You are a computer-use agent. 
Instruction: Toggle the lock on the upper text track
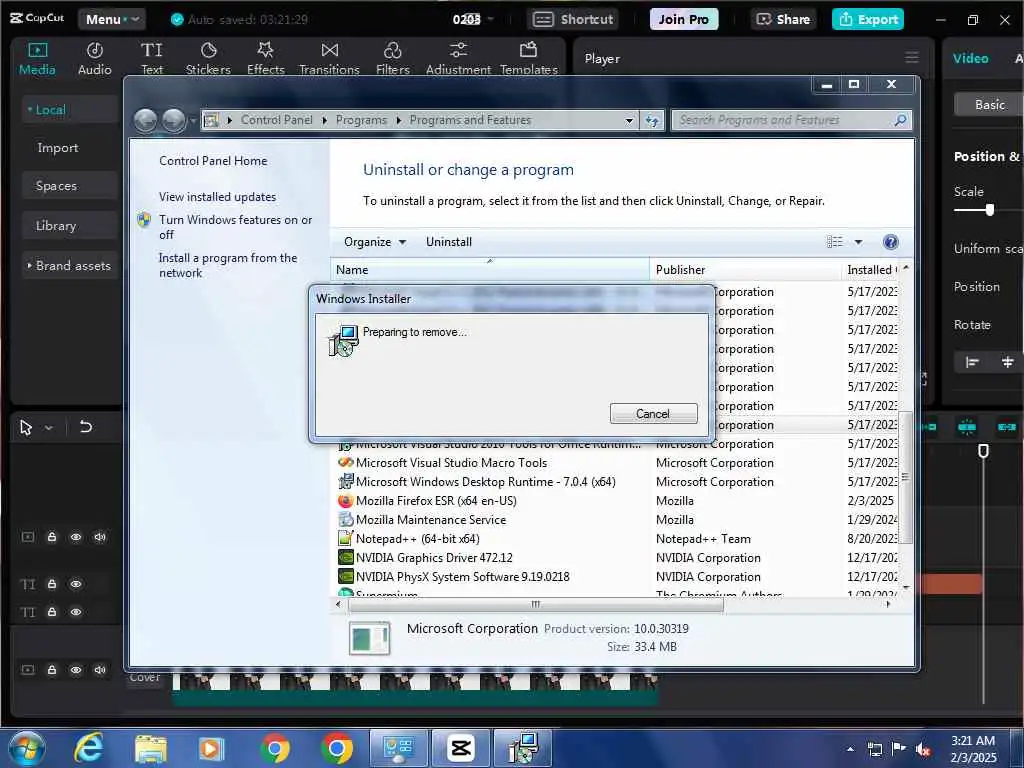point(52,584)
